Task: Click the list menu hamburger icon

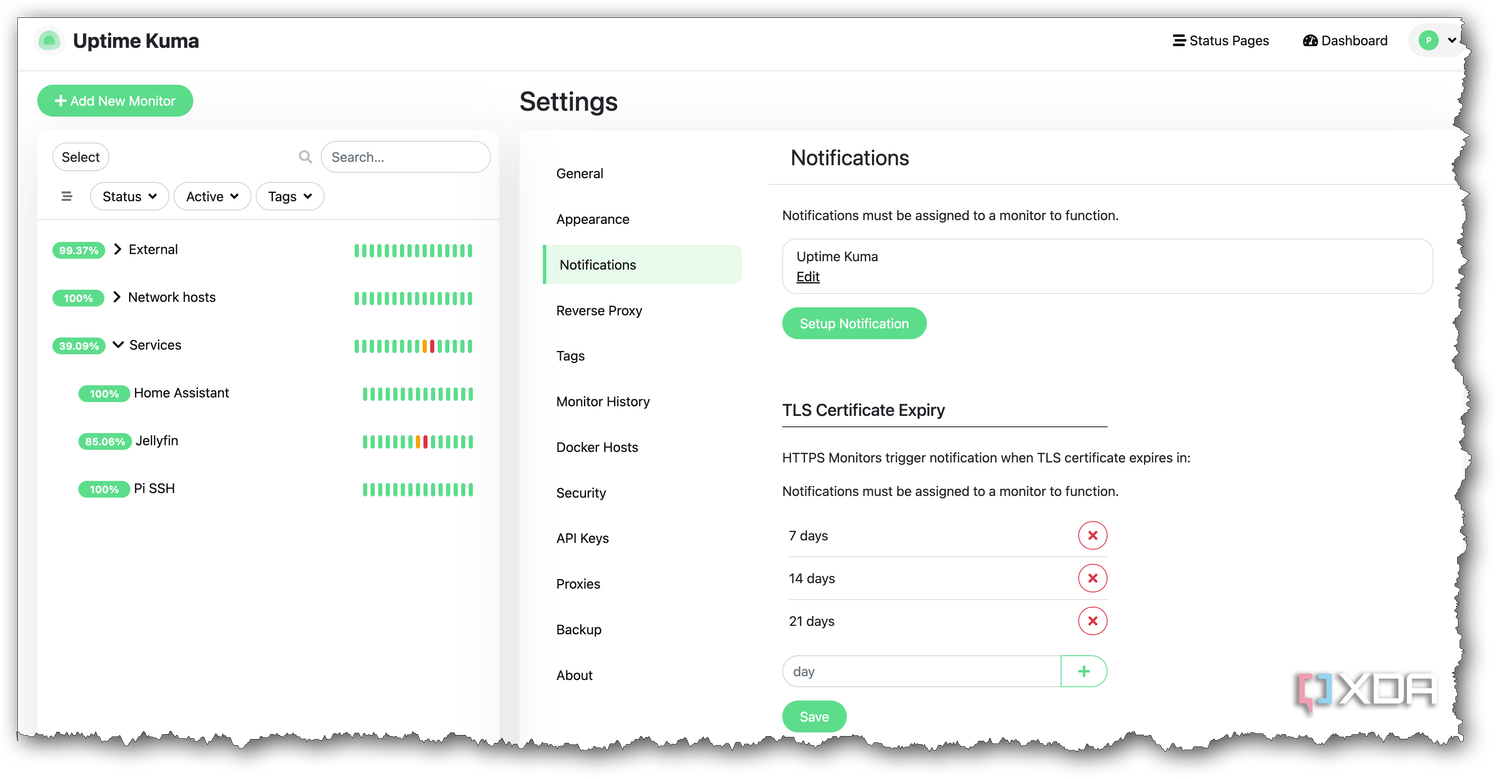Action: click(67, 197)
